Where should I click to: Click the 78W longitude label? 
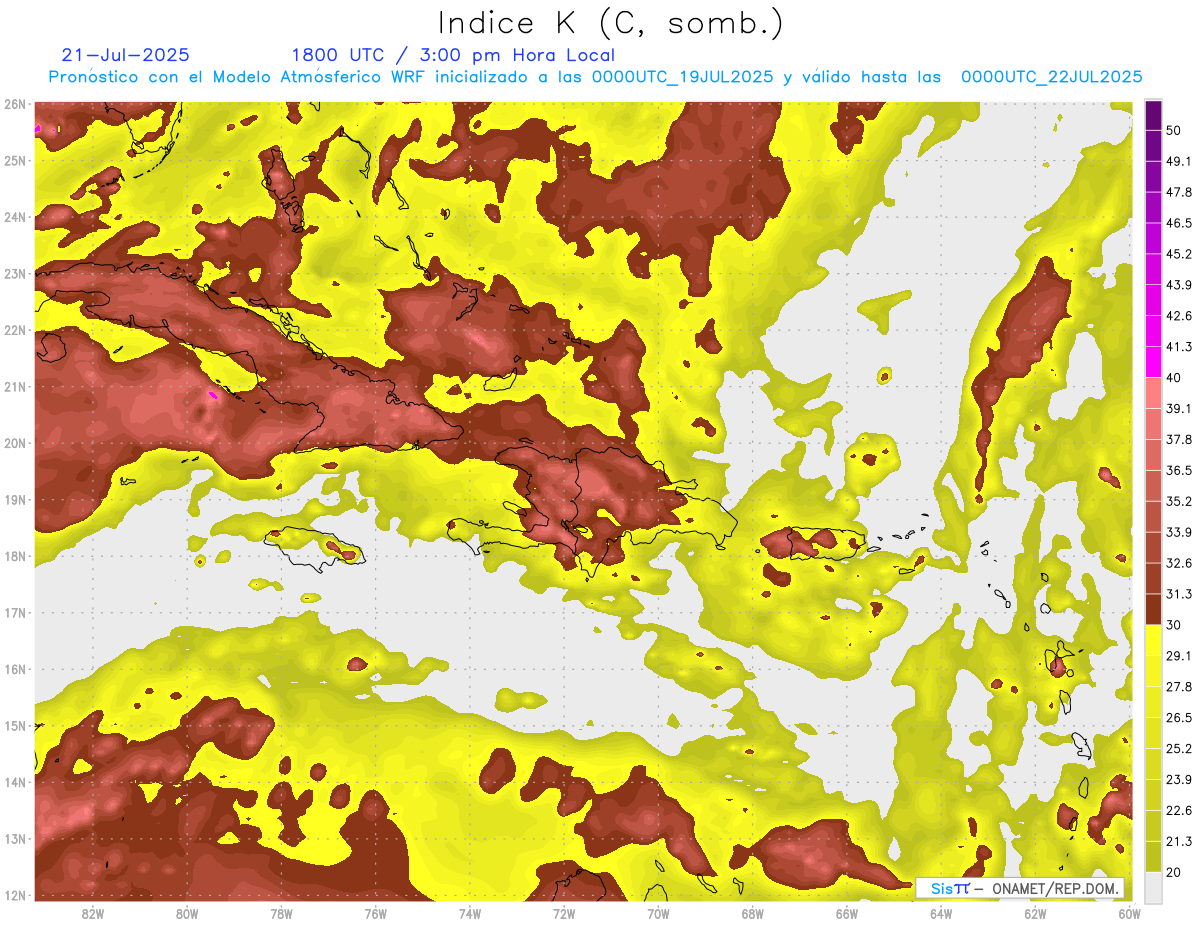point(281,913)
